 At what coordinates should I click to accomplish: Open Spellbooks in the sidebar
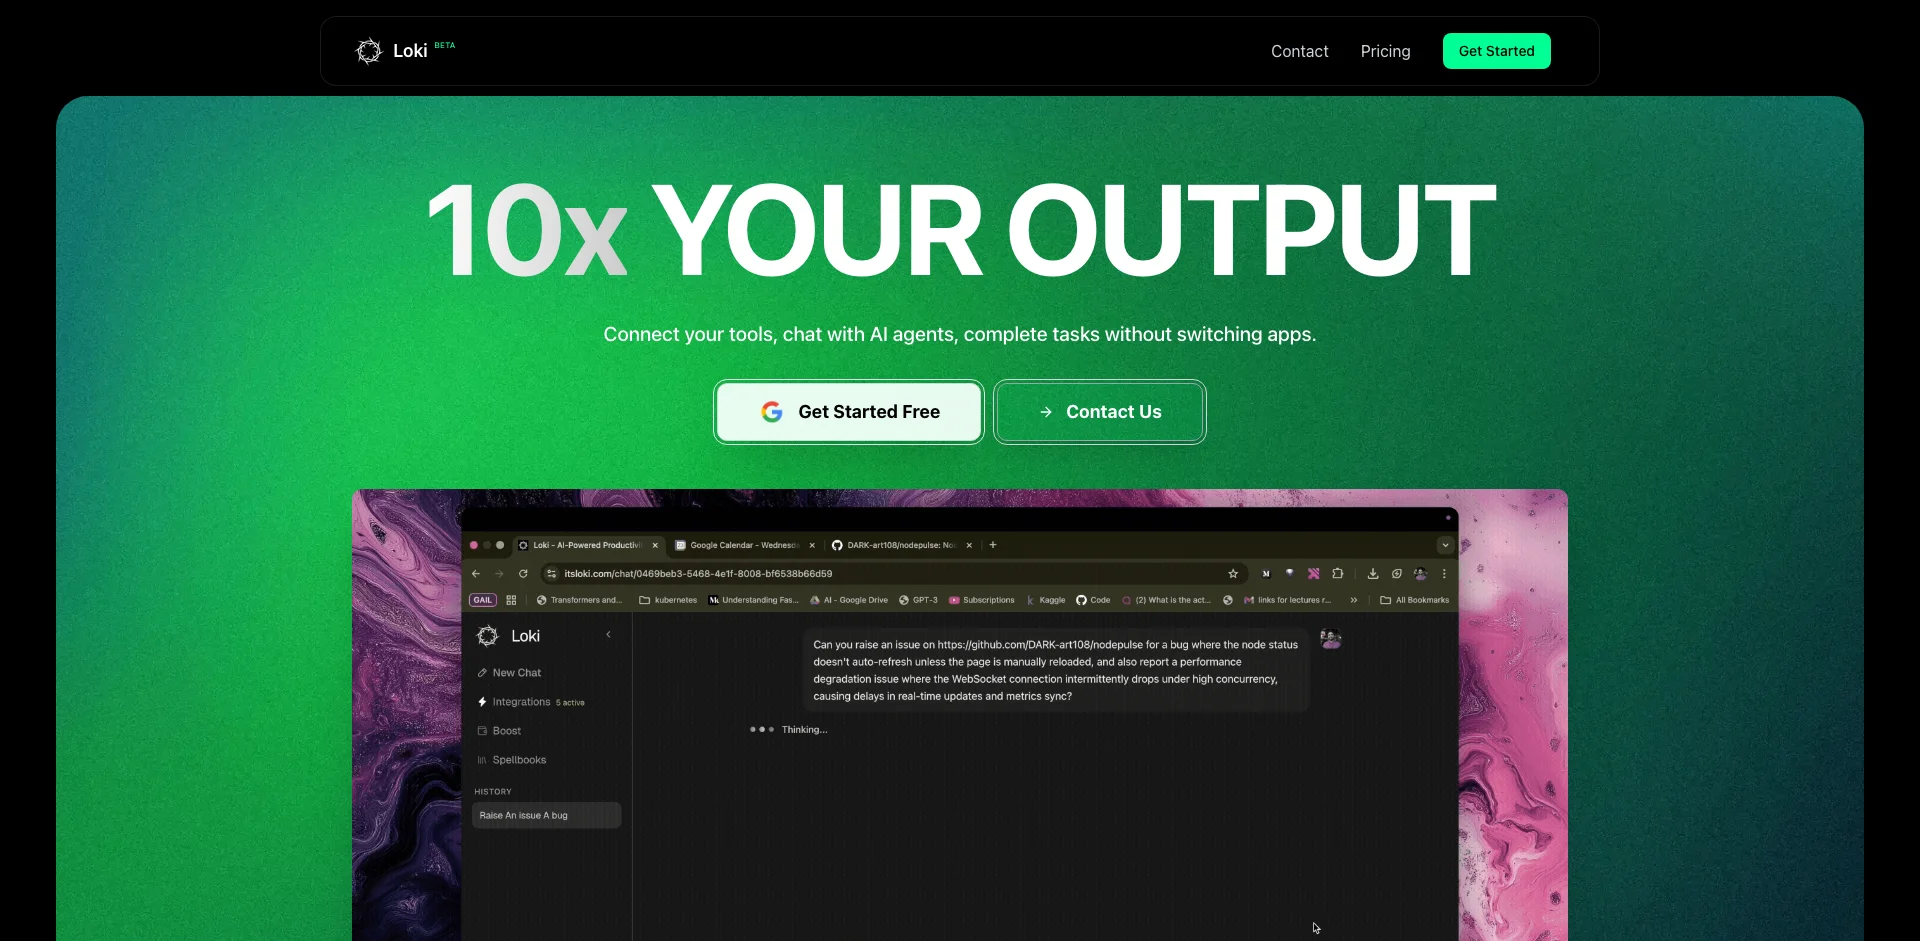(518, 760)
